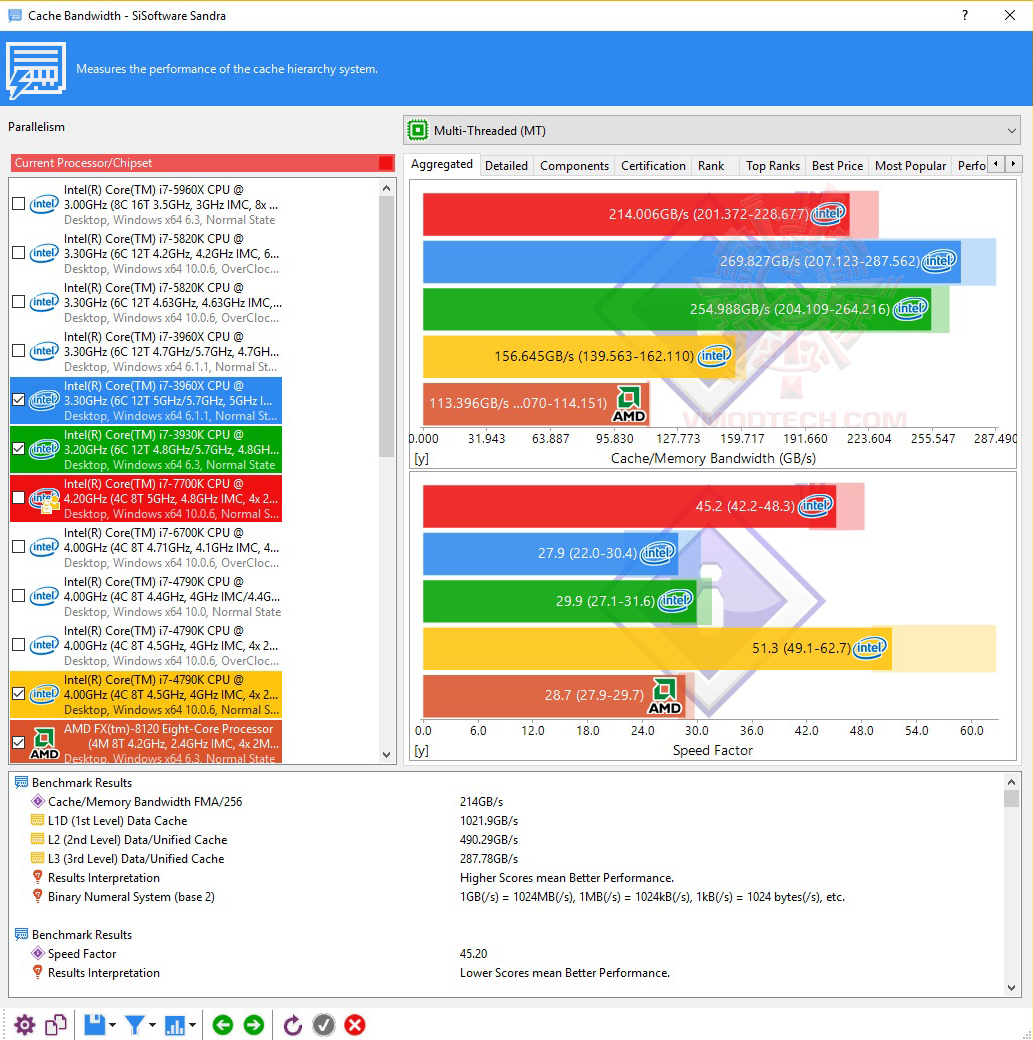The height and width of the screenshot is (1040, 1033).
Task: Click the red X cancel icon
Action: [x=355, y=1025]
